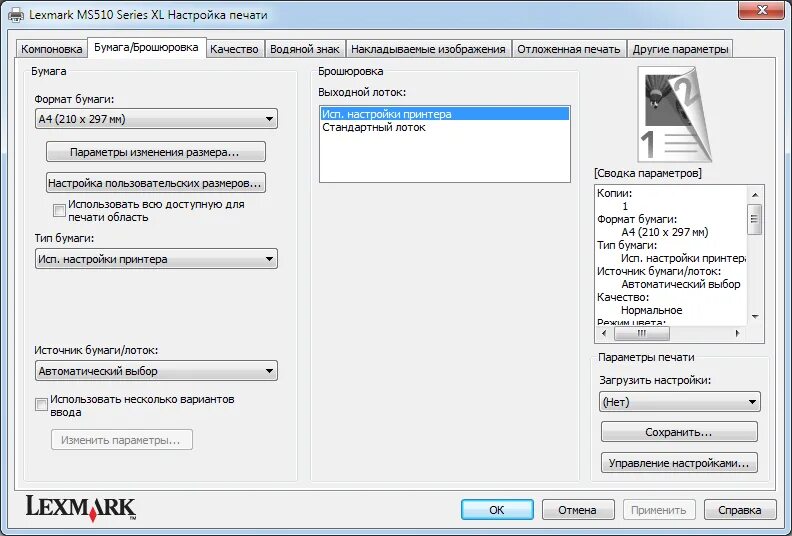Click the summary scroll right arrow
This screenshot has width=792, height=536.
738,333
